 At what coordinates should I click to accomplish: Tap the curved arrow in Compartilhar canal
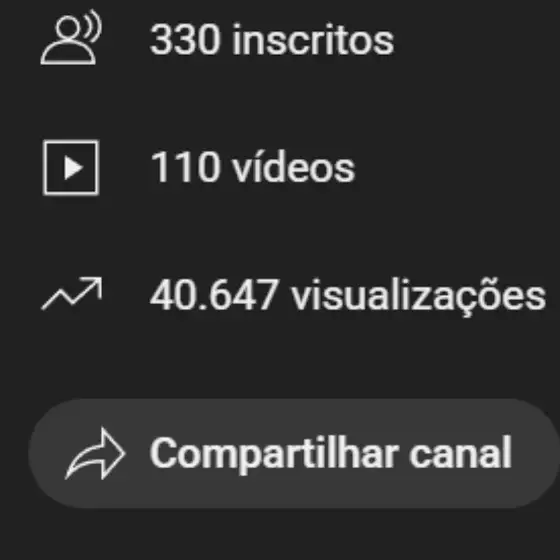(x=95, y=454)
